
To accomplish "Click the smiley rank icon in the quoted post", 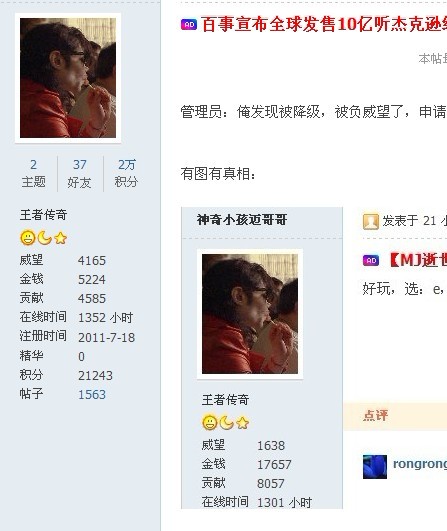I will (210, 423).
